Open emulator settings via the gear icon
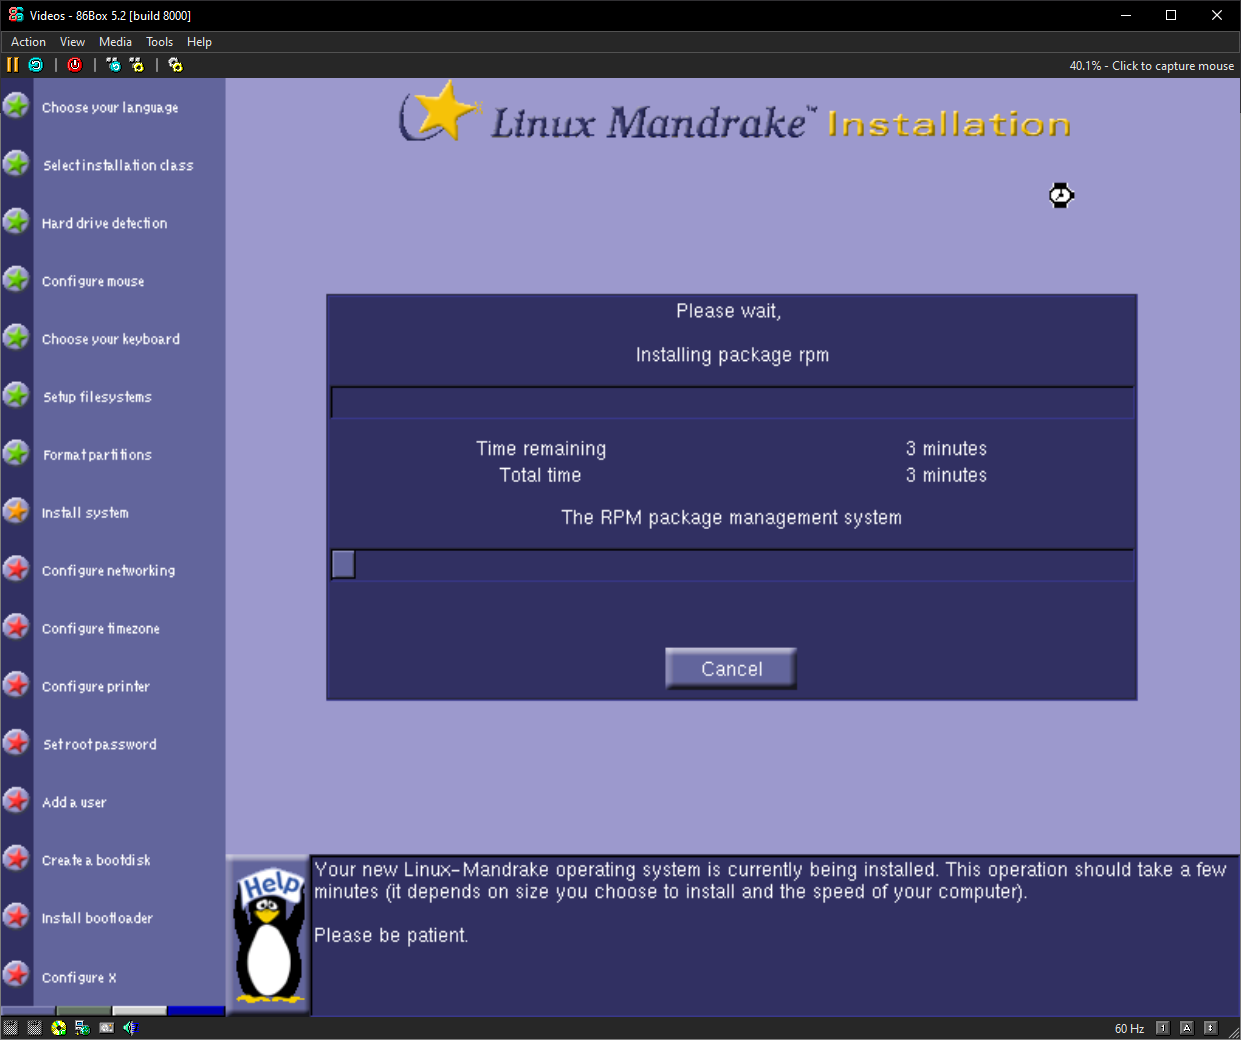The width and height of the screenshot is (1241, 1040). coord(175,65)
